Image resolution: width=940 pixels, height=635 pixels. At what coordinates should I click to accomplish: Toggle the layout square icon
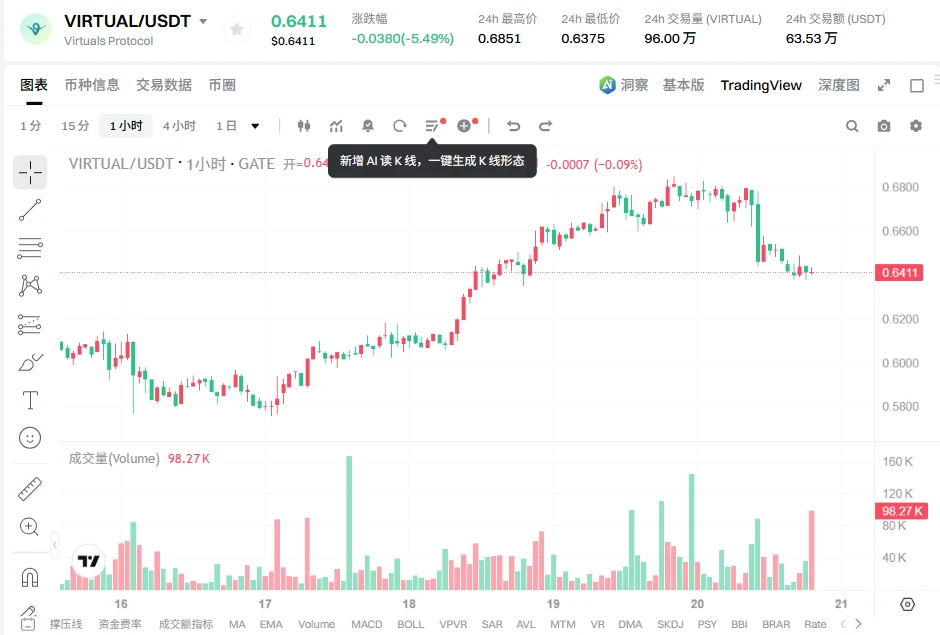click(917, 86)
